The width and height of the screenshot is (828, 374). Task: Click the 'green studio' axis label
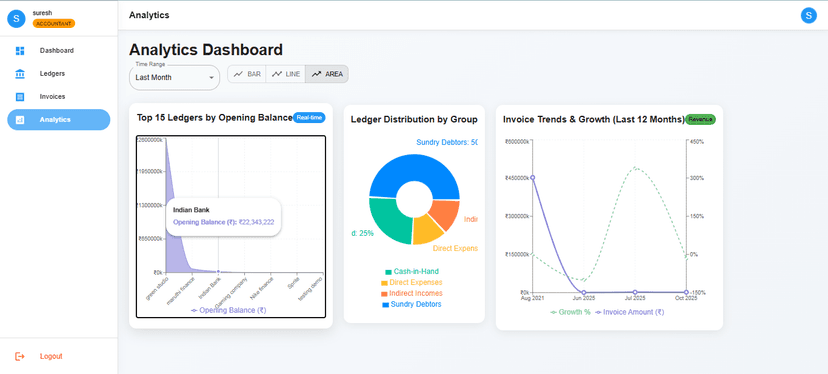(x=157, y=288)
